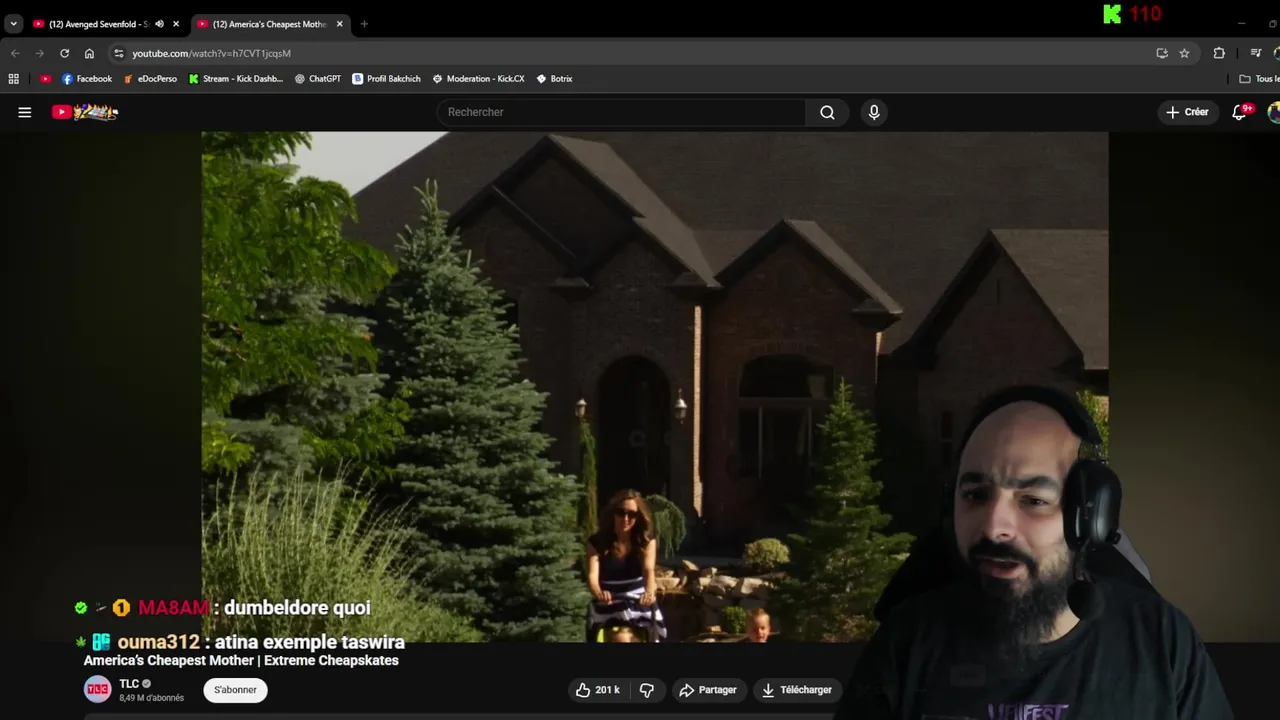This screenshot has width=1280, height=720.
Task: Go to browser home page
Action: (x=89, y=53)
